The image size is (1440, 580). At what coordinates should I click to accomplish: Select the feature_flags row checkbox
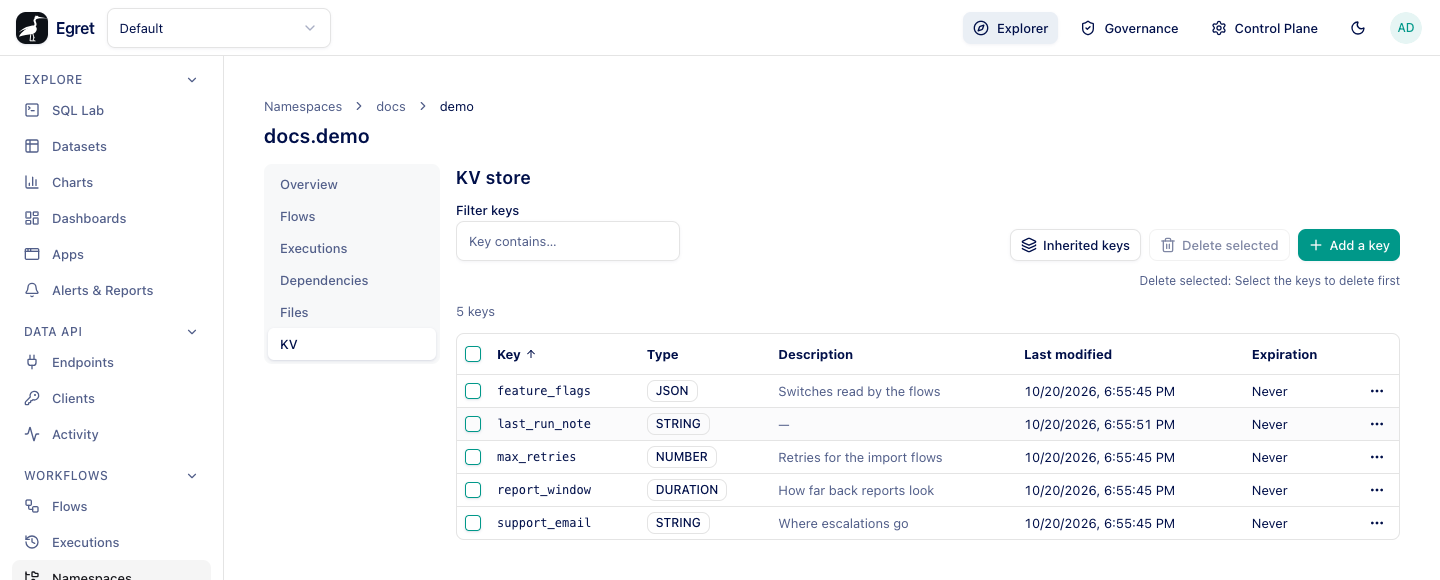[x=473, y=391]
